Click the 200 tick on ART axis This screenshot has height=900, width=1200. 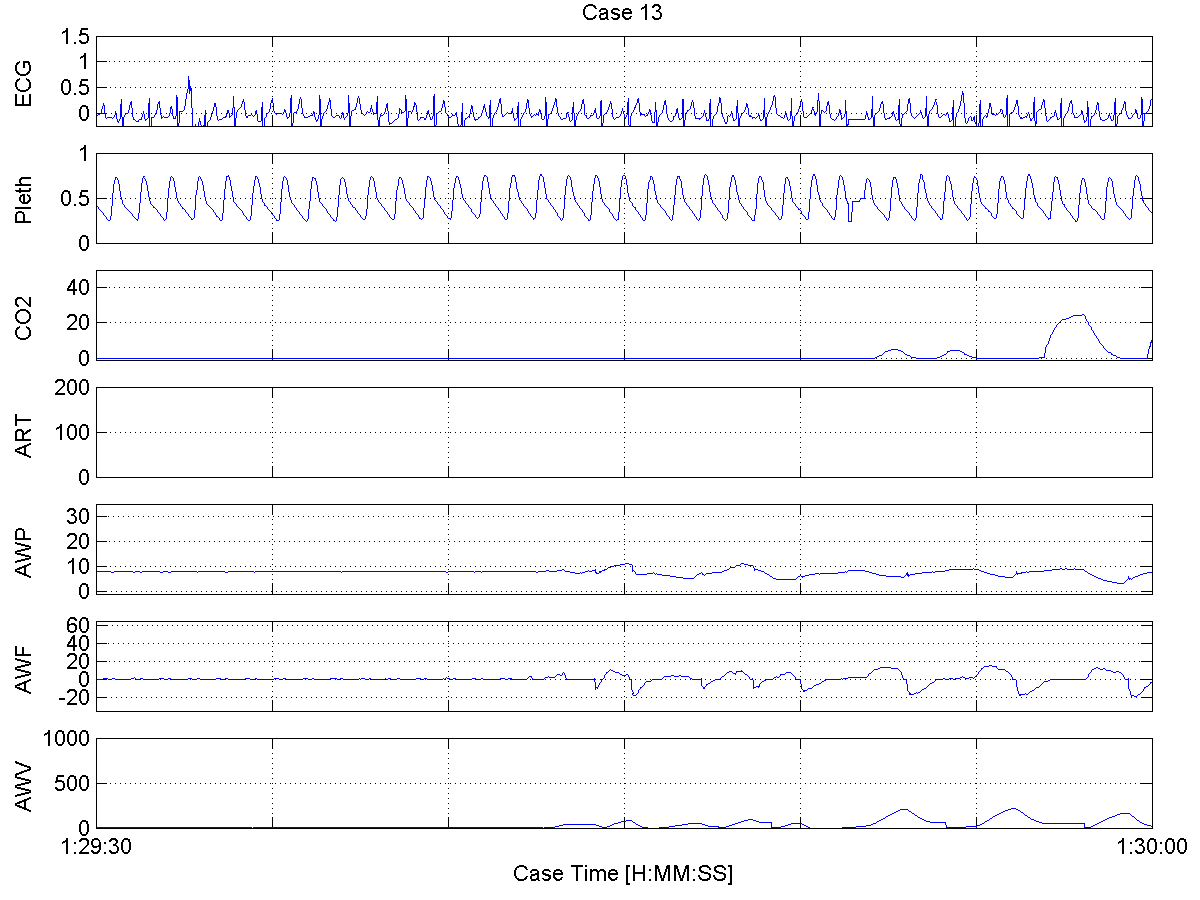(73, 387)
